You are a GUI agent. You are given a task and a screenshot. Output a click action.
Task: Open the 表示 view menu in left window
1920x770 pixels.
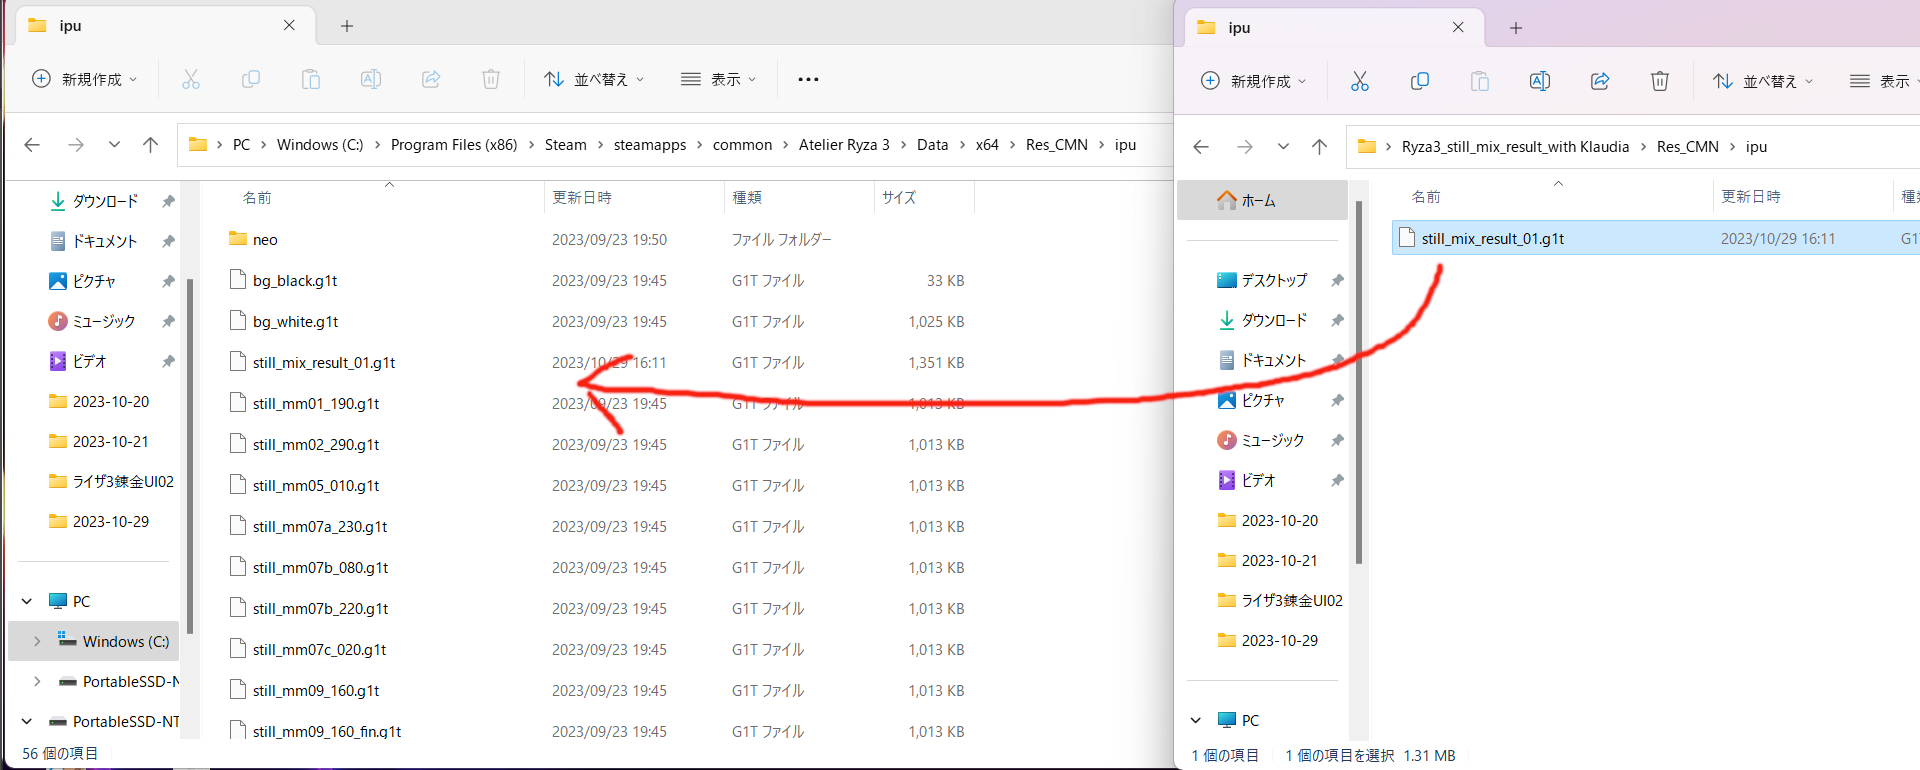point(719,79)
